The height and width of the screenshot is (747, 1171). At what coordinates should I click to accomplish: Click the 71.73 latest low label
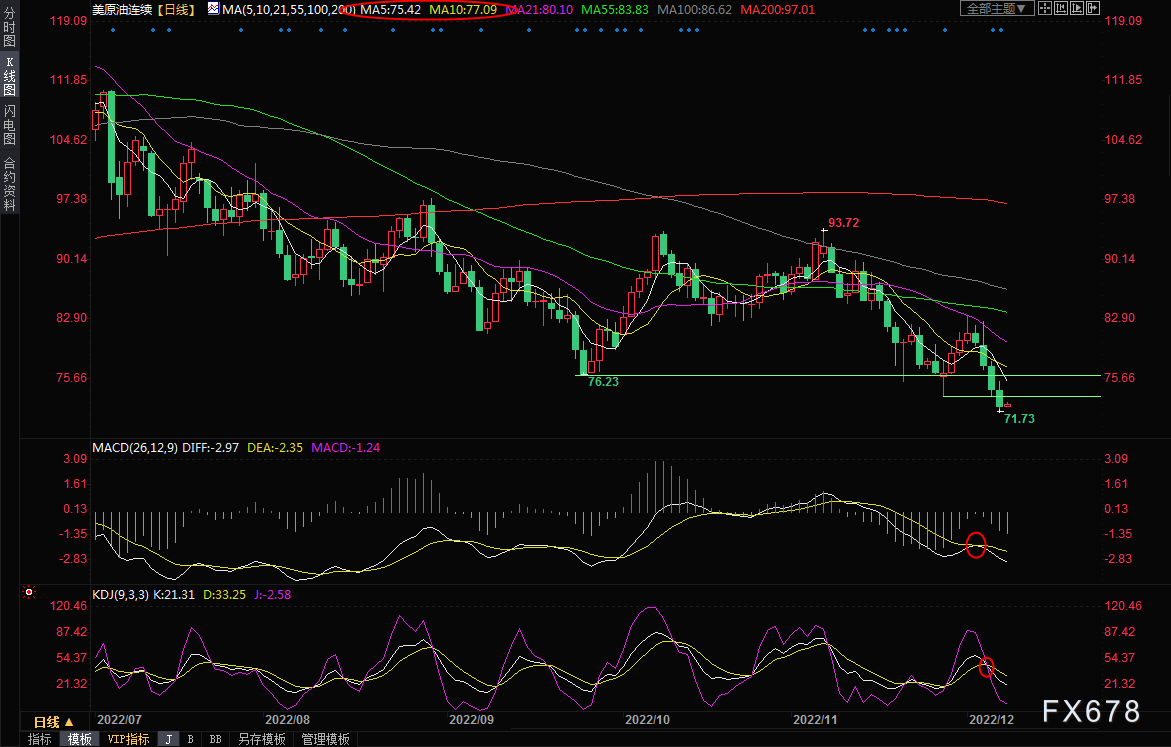point(1019,418)
